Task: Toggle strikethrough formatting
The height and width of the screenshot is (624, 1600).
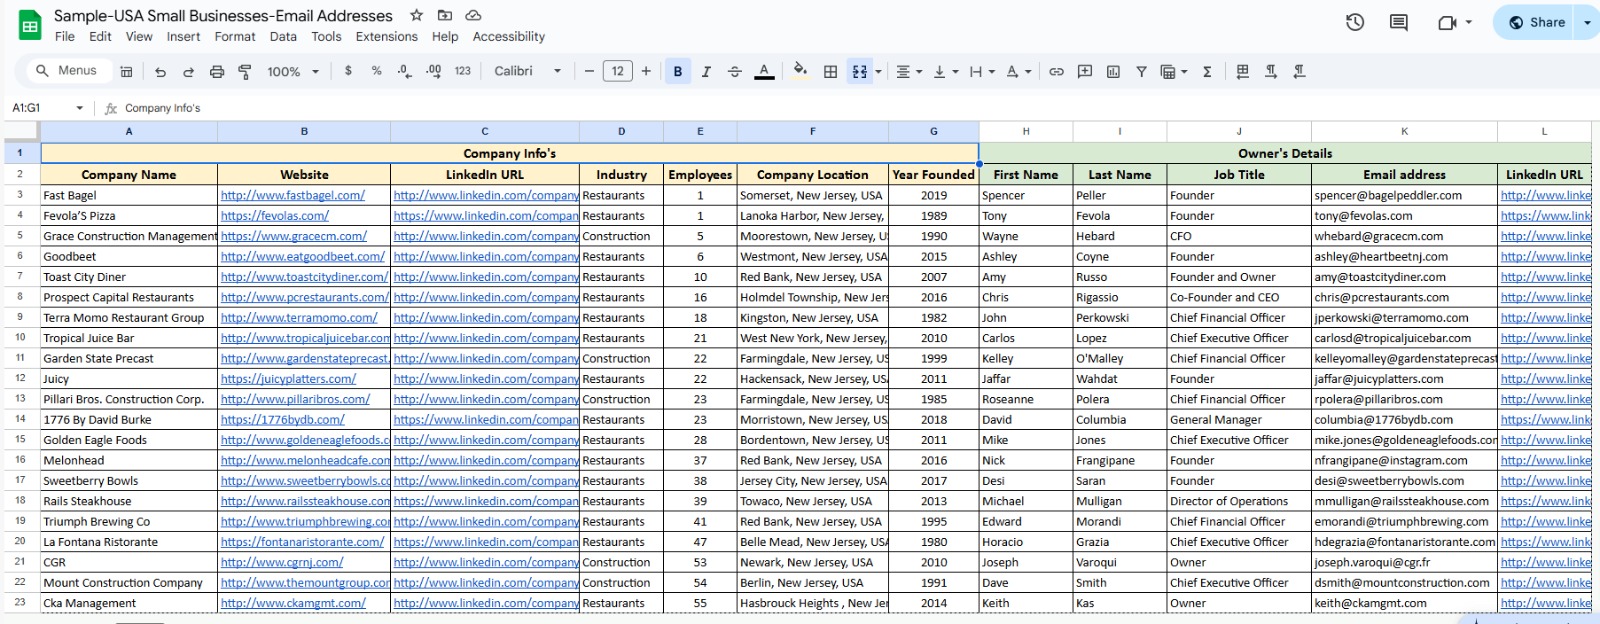Action: [735, 72]
